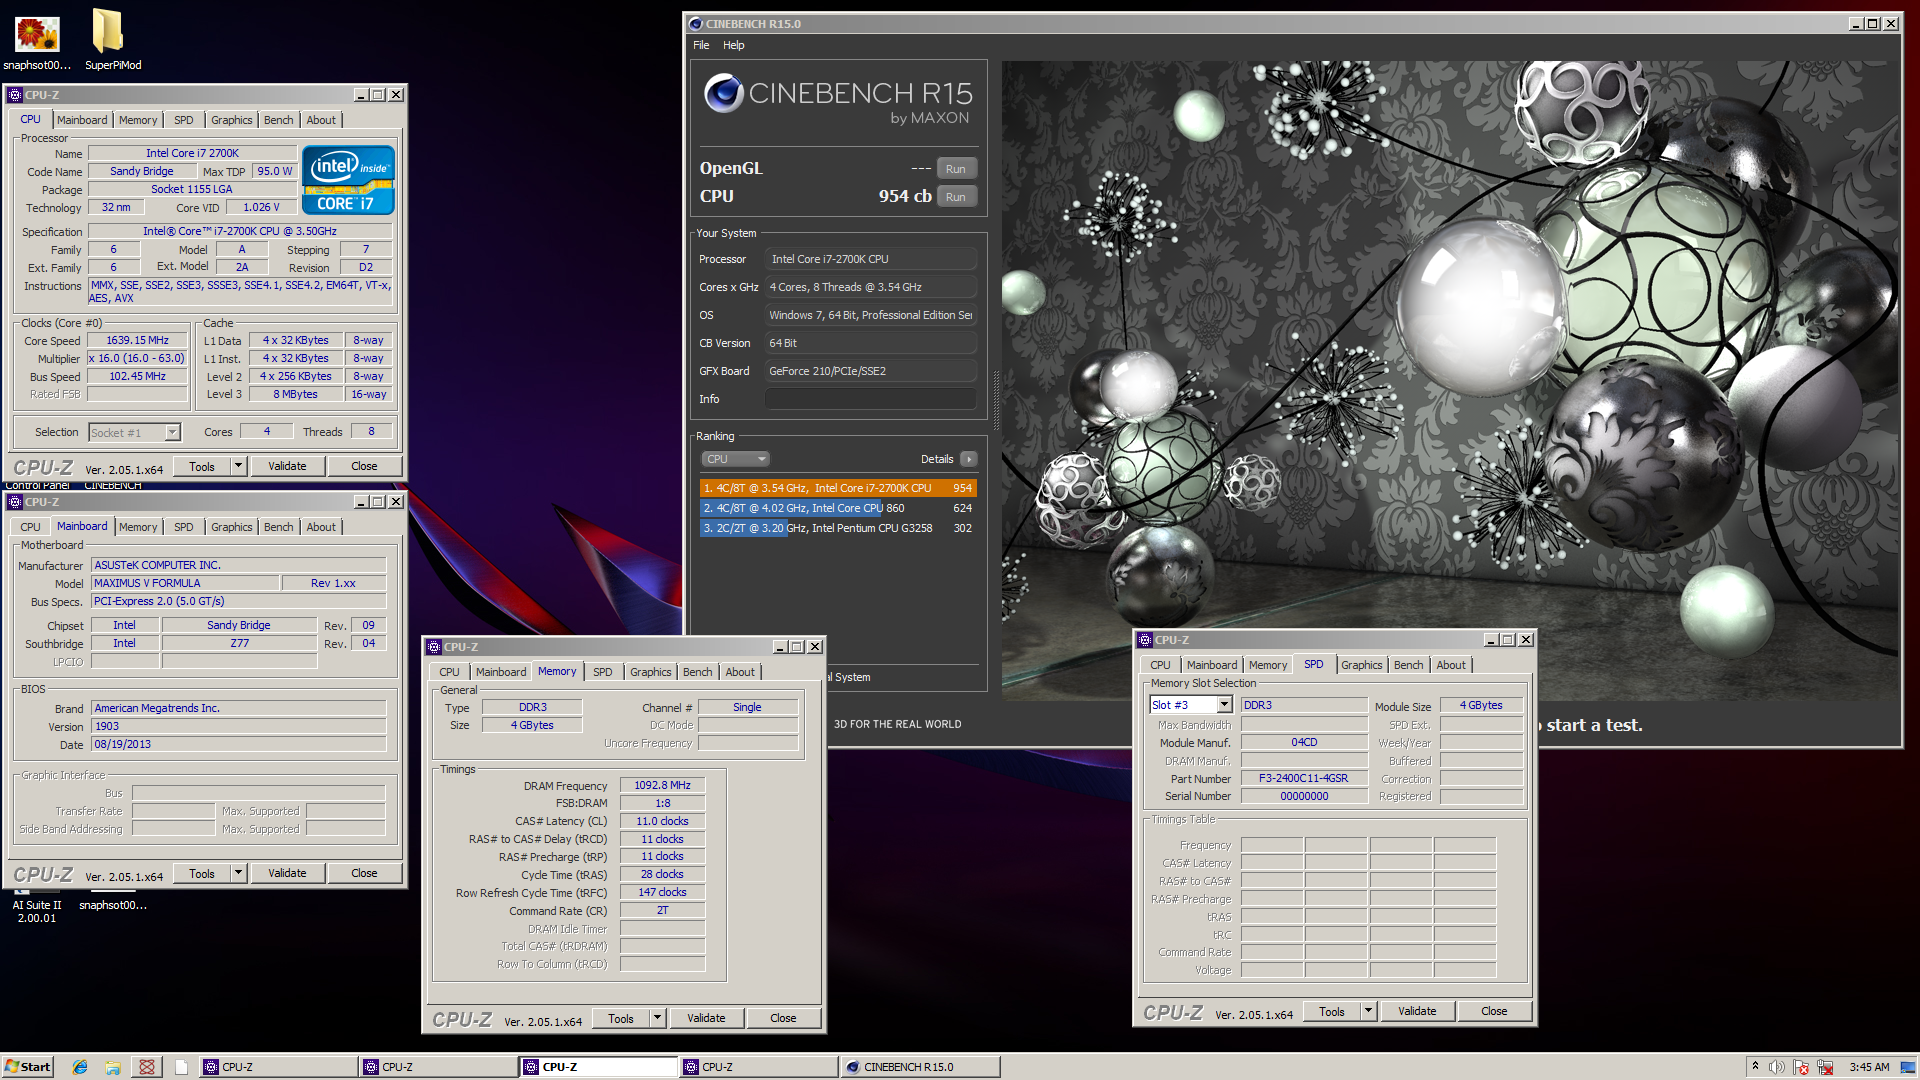The height and width of the screenshot is (1080, 1920).
Task: Click Validate in the SPD CPU-Z window
Action: (x=1417, y=1011)
